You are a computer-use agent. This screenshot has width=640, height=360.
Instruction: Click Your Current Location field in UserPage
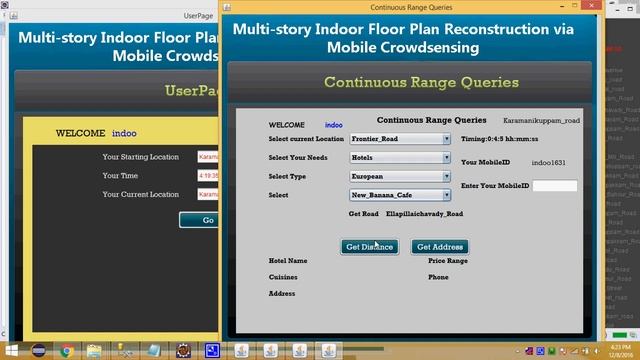click(x=208, y=194)
